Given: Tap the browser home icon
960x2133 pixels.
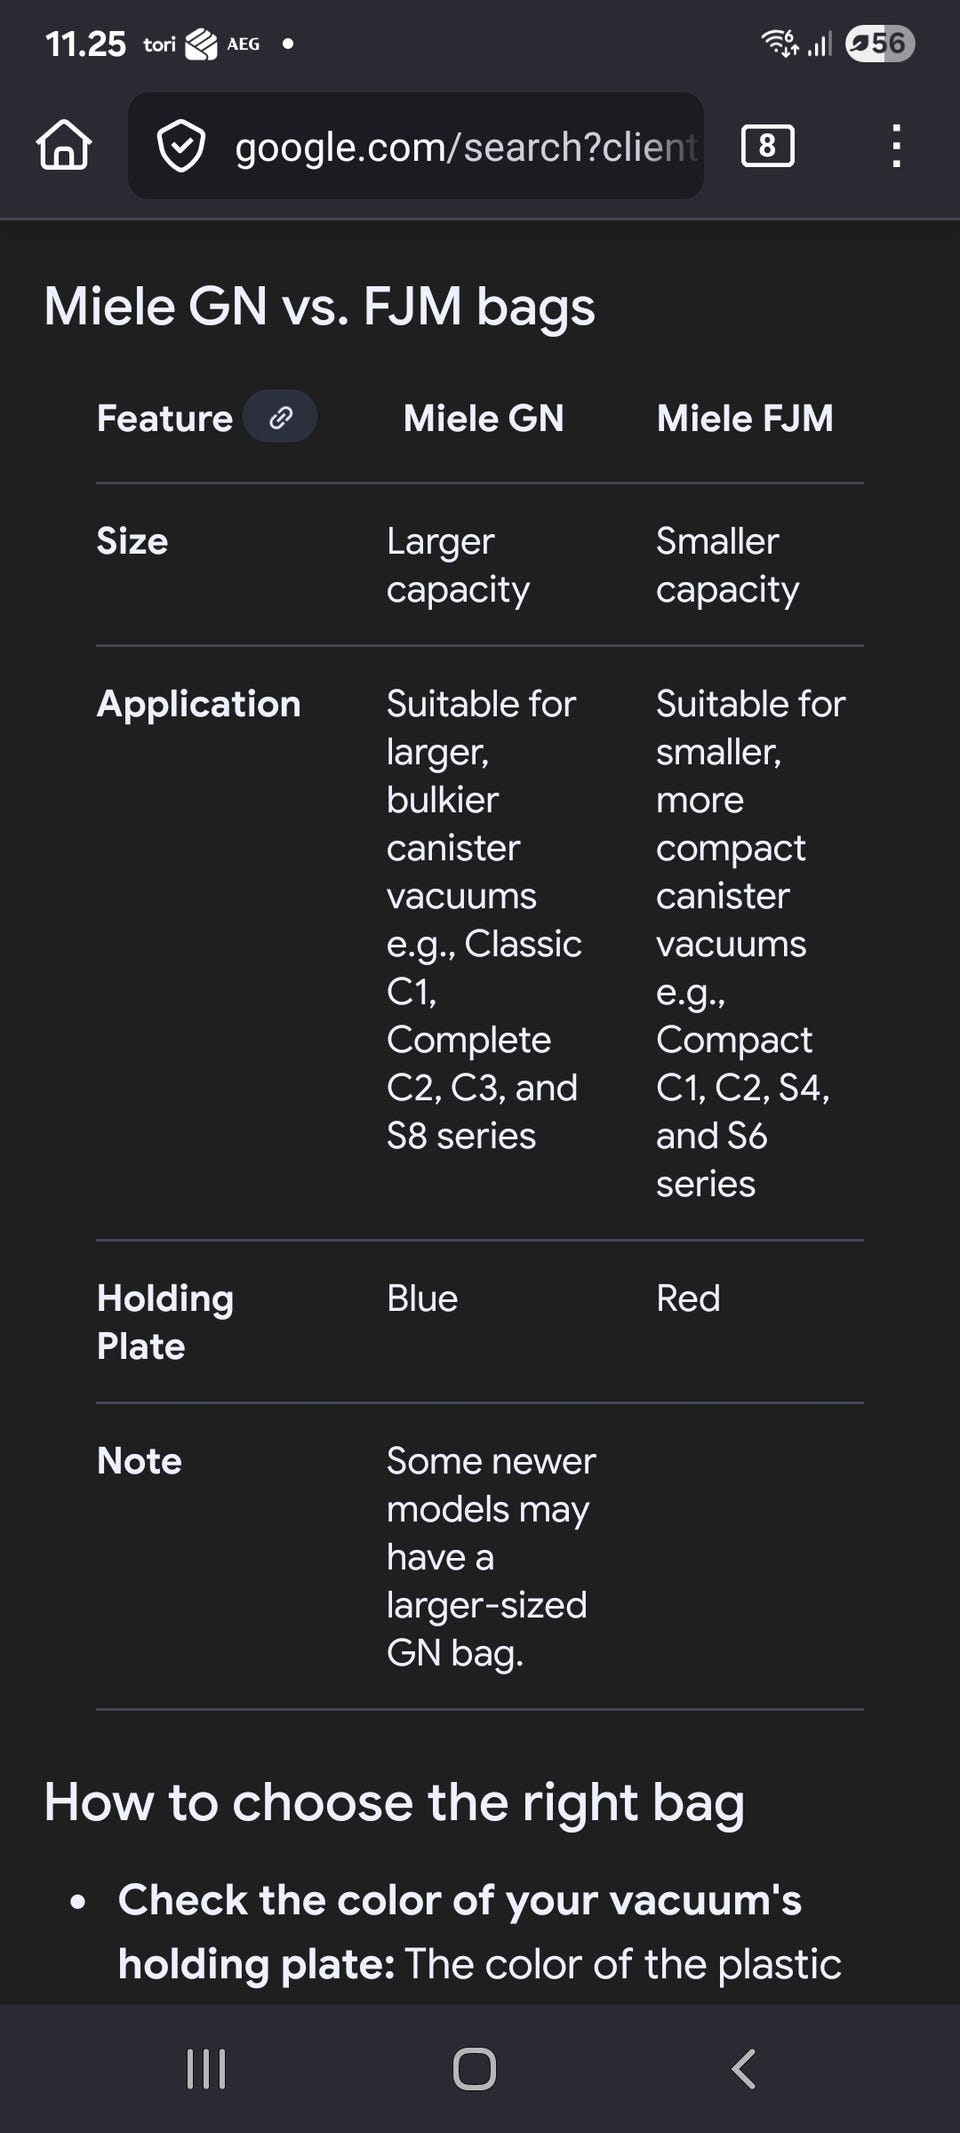Looking at the screenshot, I should 64,146.
